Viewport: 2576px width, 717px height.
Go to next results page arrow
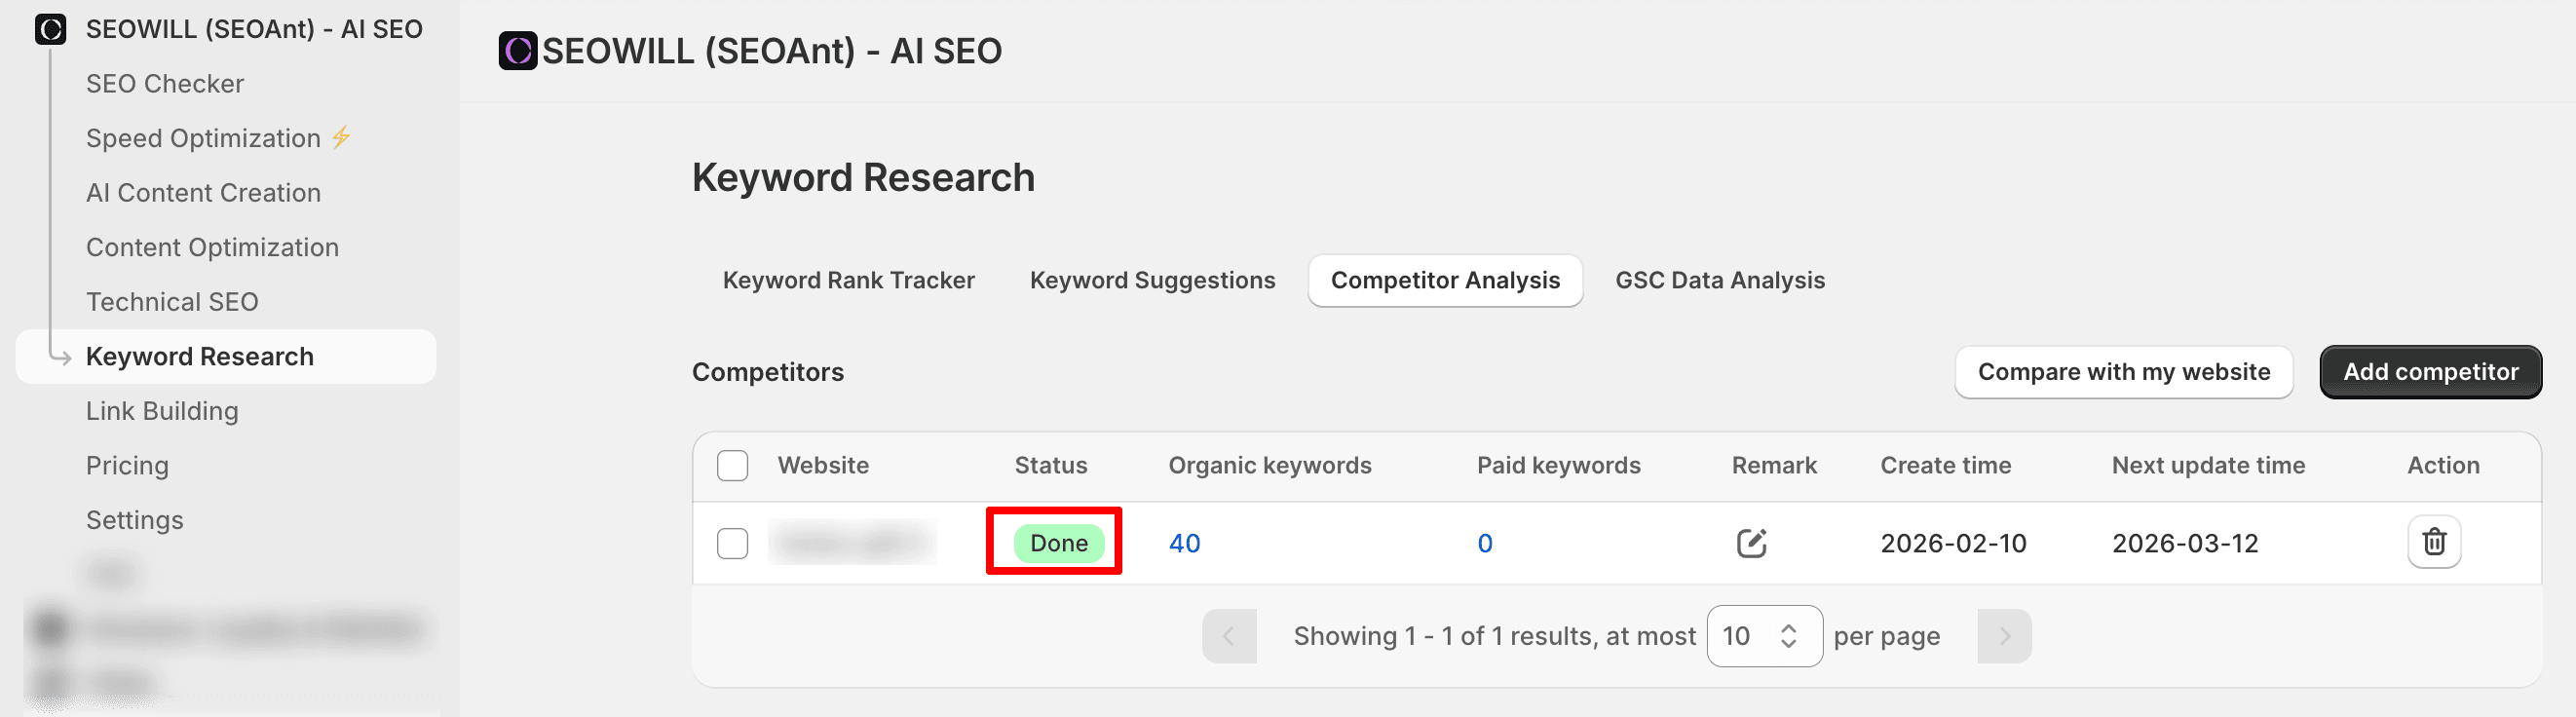tap(2003, 636)
